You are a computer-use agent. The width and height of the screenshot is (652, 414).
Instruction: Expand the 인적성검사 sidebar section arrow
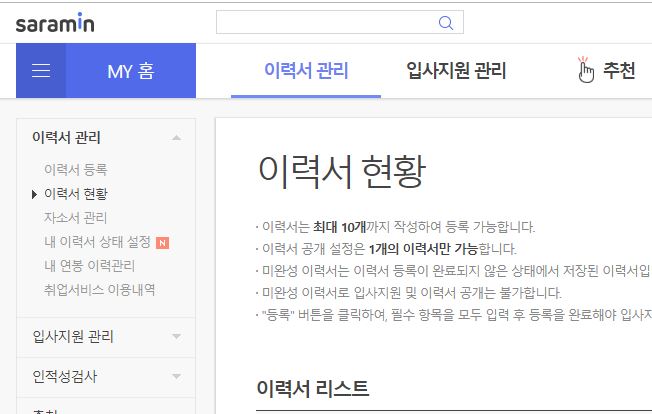[x=177, y=376]
